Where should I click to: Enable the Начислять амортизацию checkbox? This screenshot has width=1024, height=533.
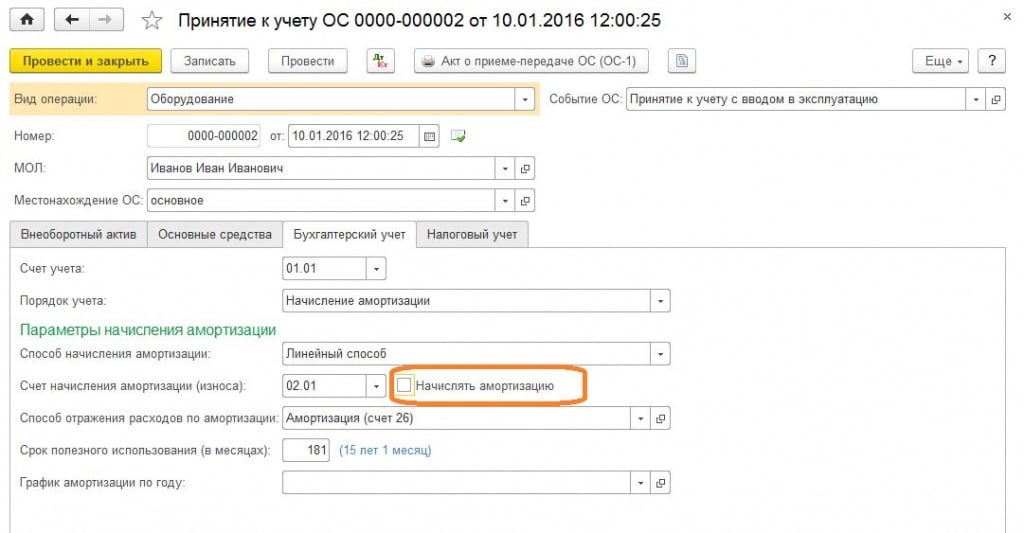(404, 385)
